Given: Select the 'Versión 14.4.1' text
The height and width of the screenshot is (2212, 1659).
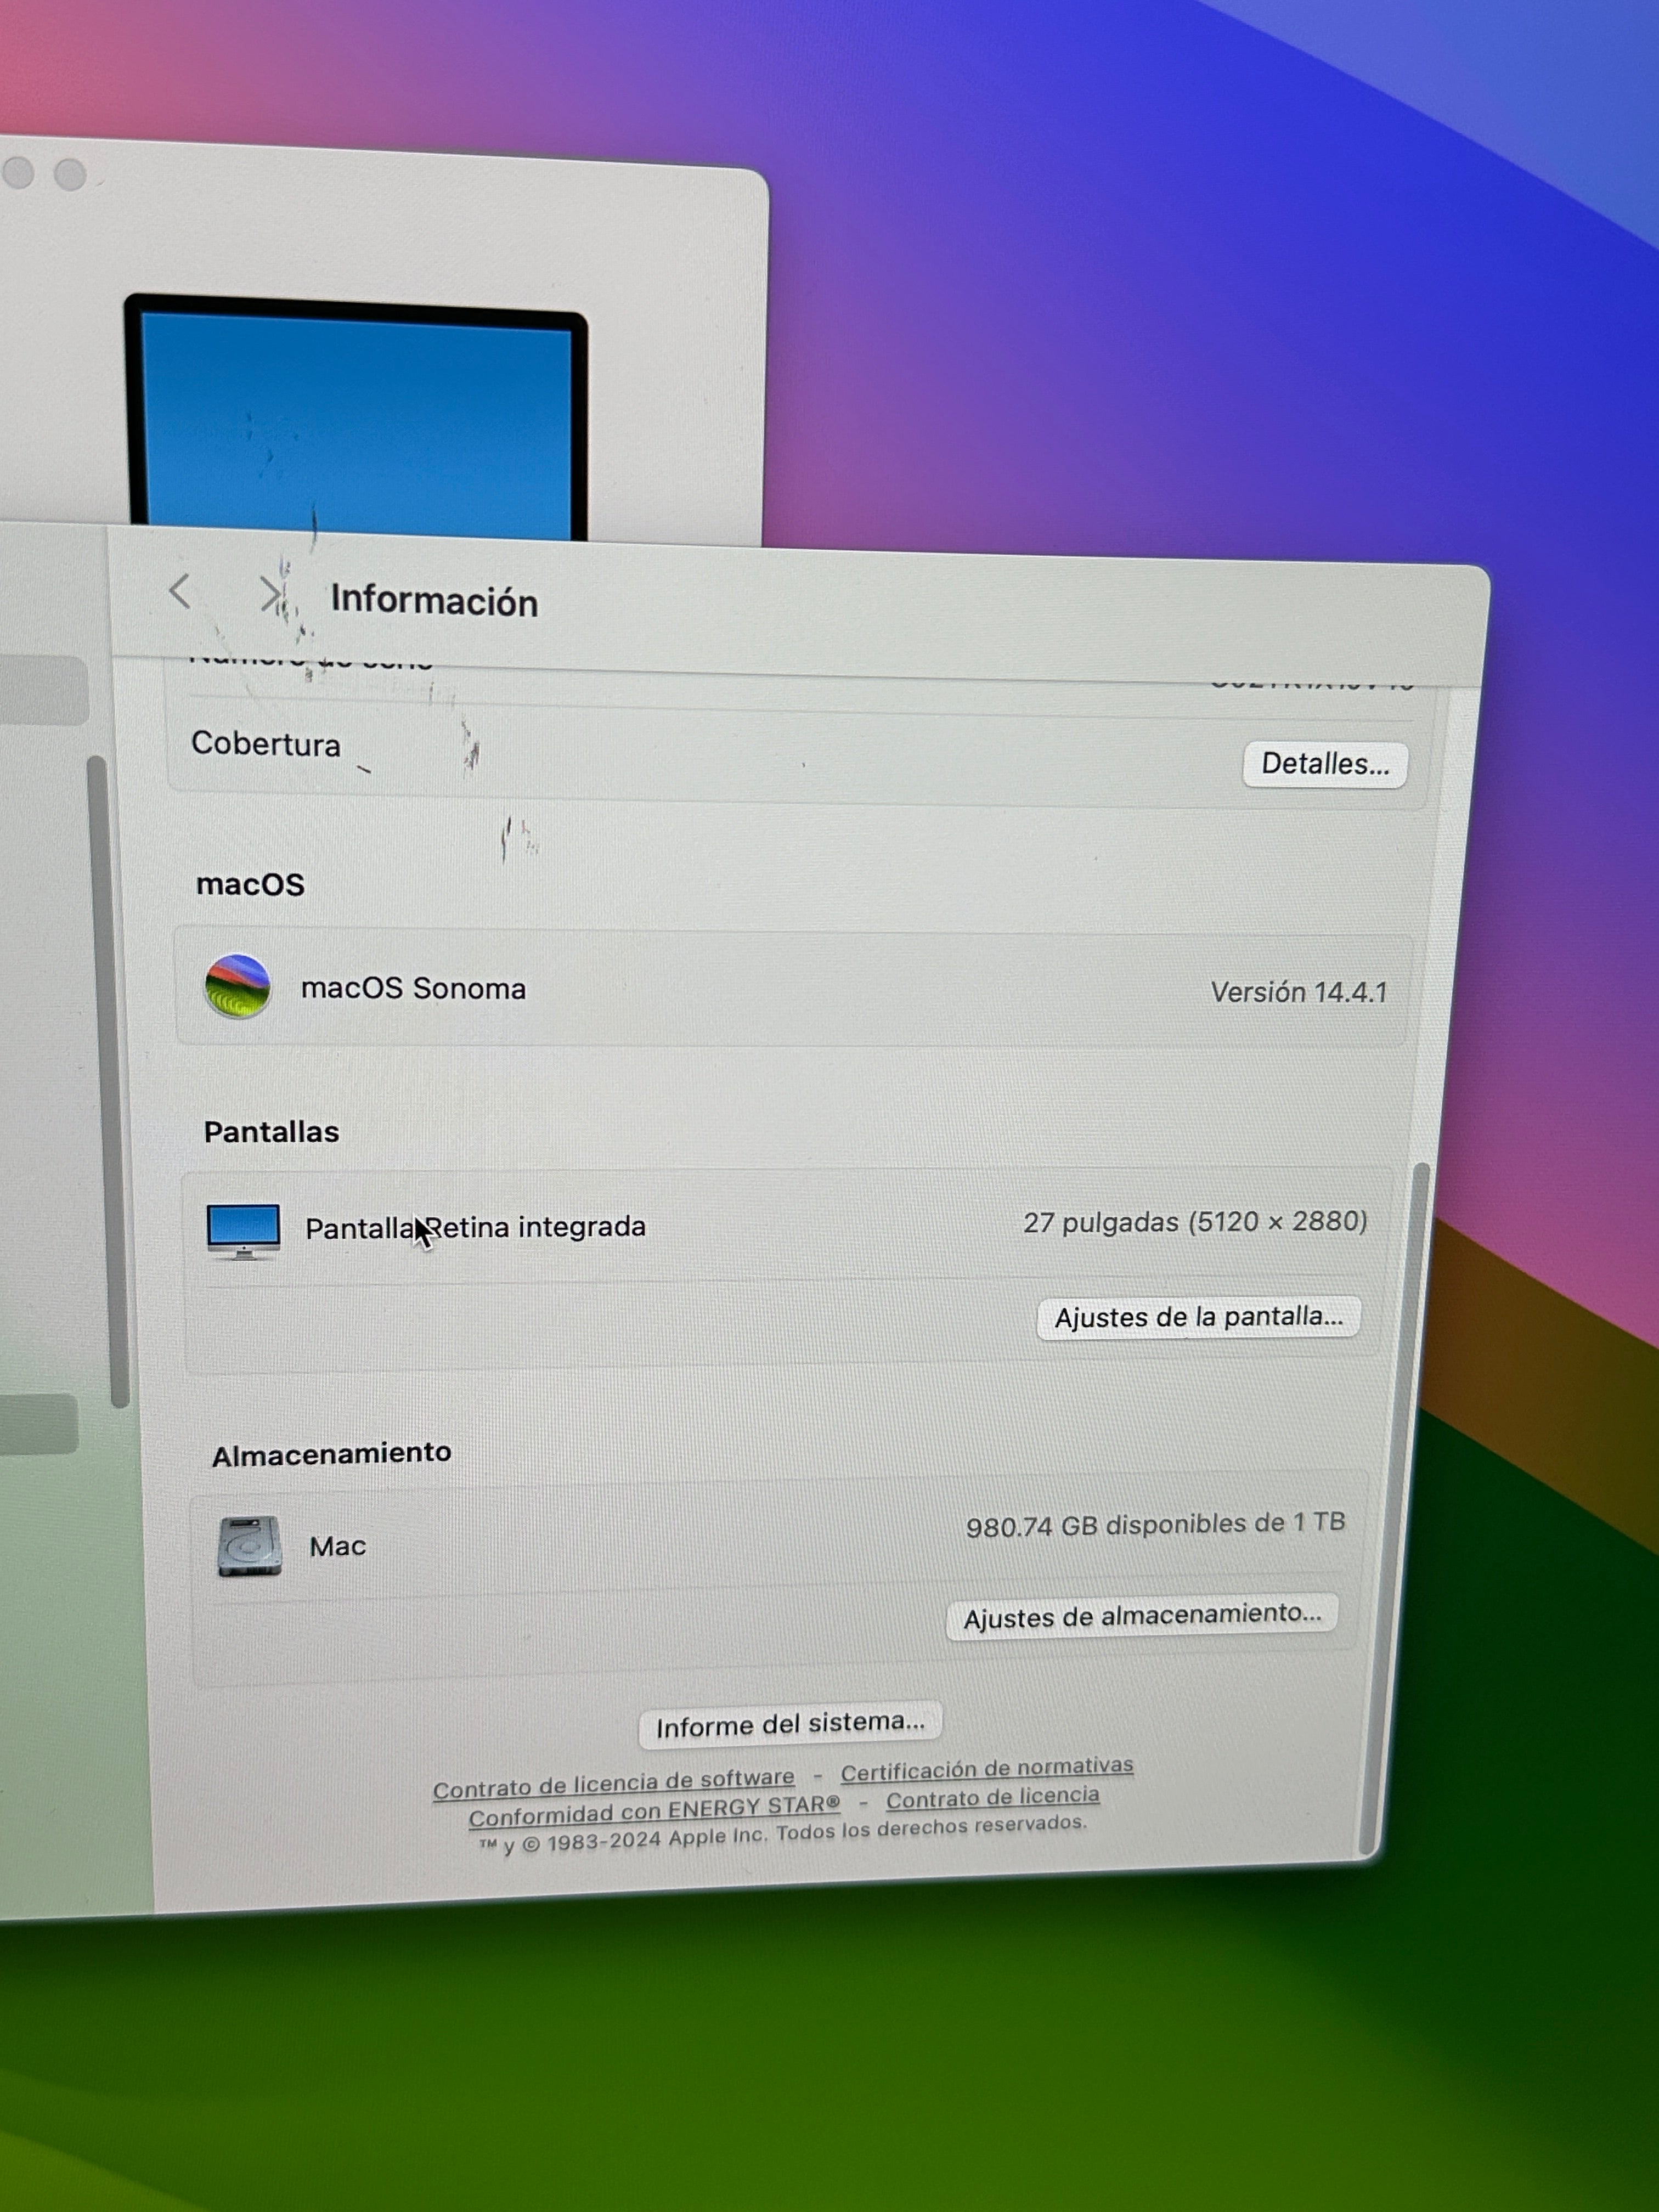Looking at the screenshot, I should coord(1298,992).
